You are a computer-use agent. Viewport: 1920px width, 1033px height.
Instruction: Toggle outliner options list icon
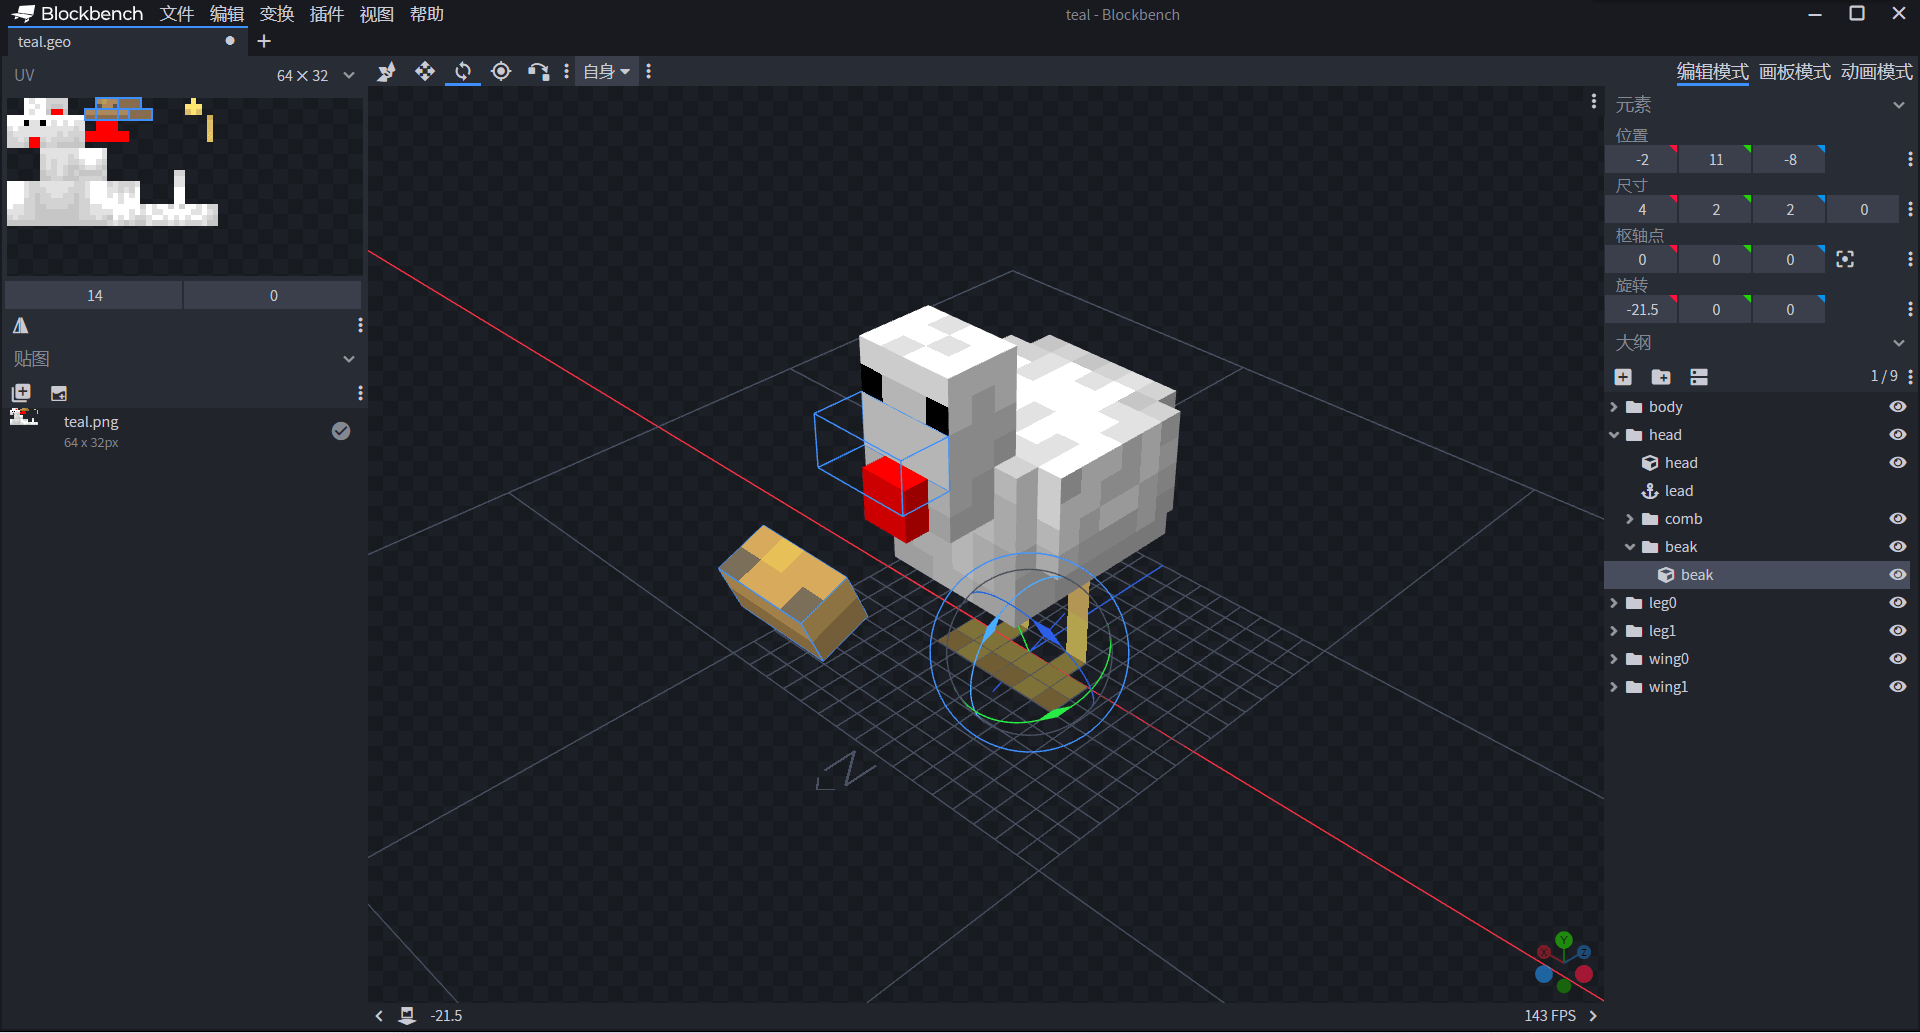pos(1699,377)
